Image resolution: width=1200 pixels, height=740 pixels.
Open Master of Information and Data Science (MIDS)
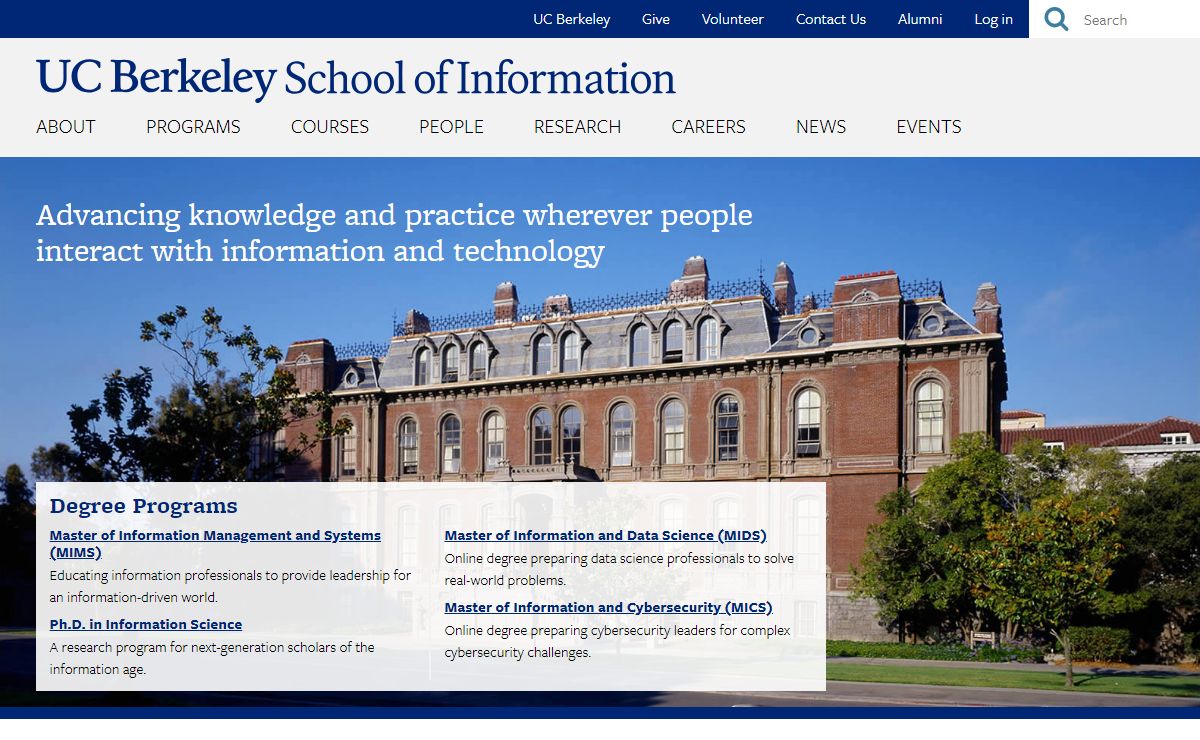coord(605,536)
